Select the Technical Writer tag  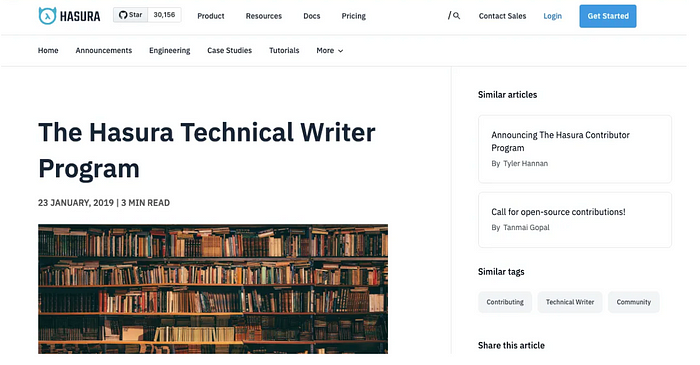(570, 302)
